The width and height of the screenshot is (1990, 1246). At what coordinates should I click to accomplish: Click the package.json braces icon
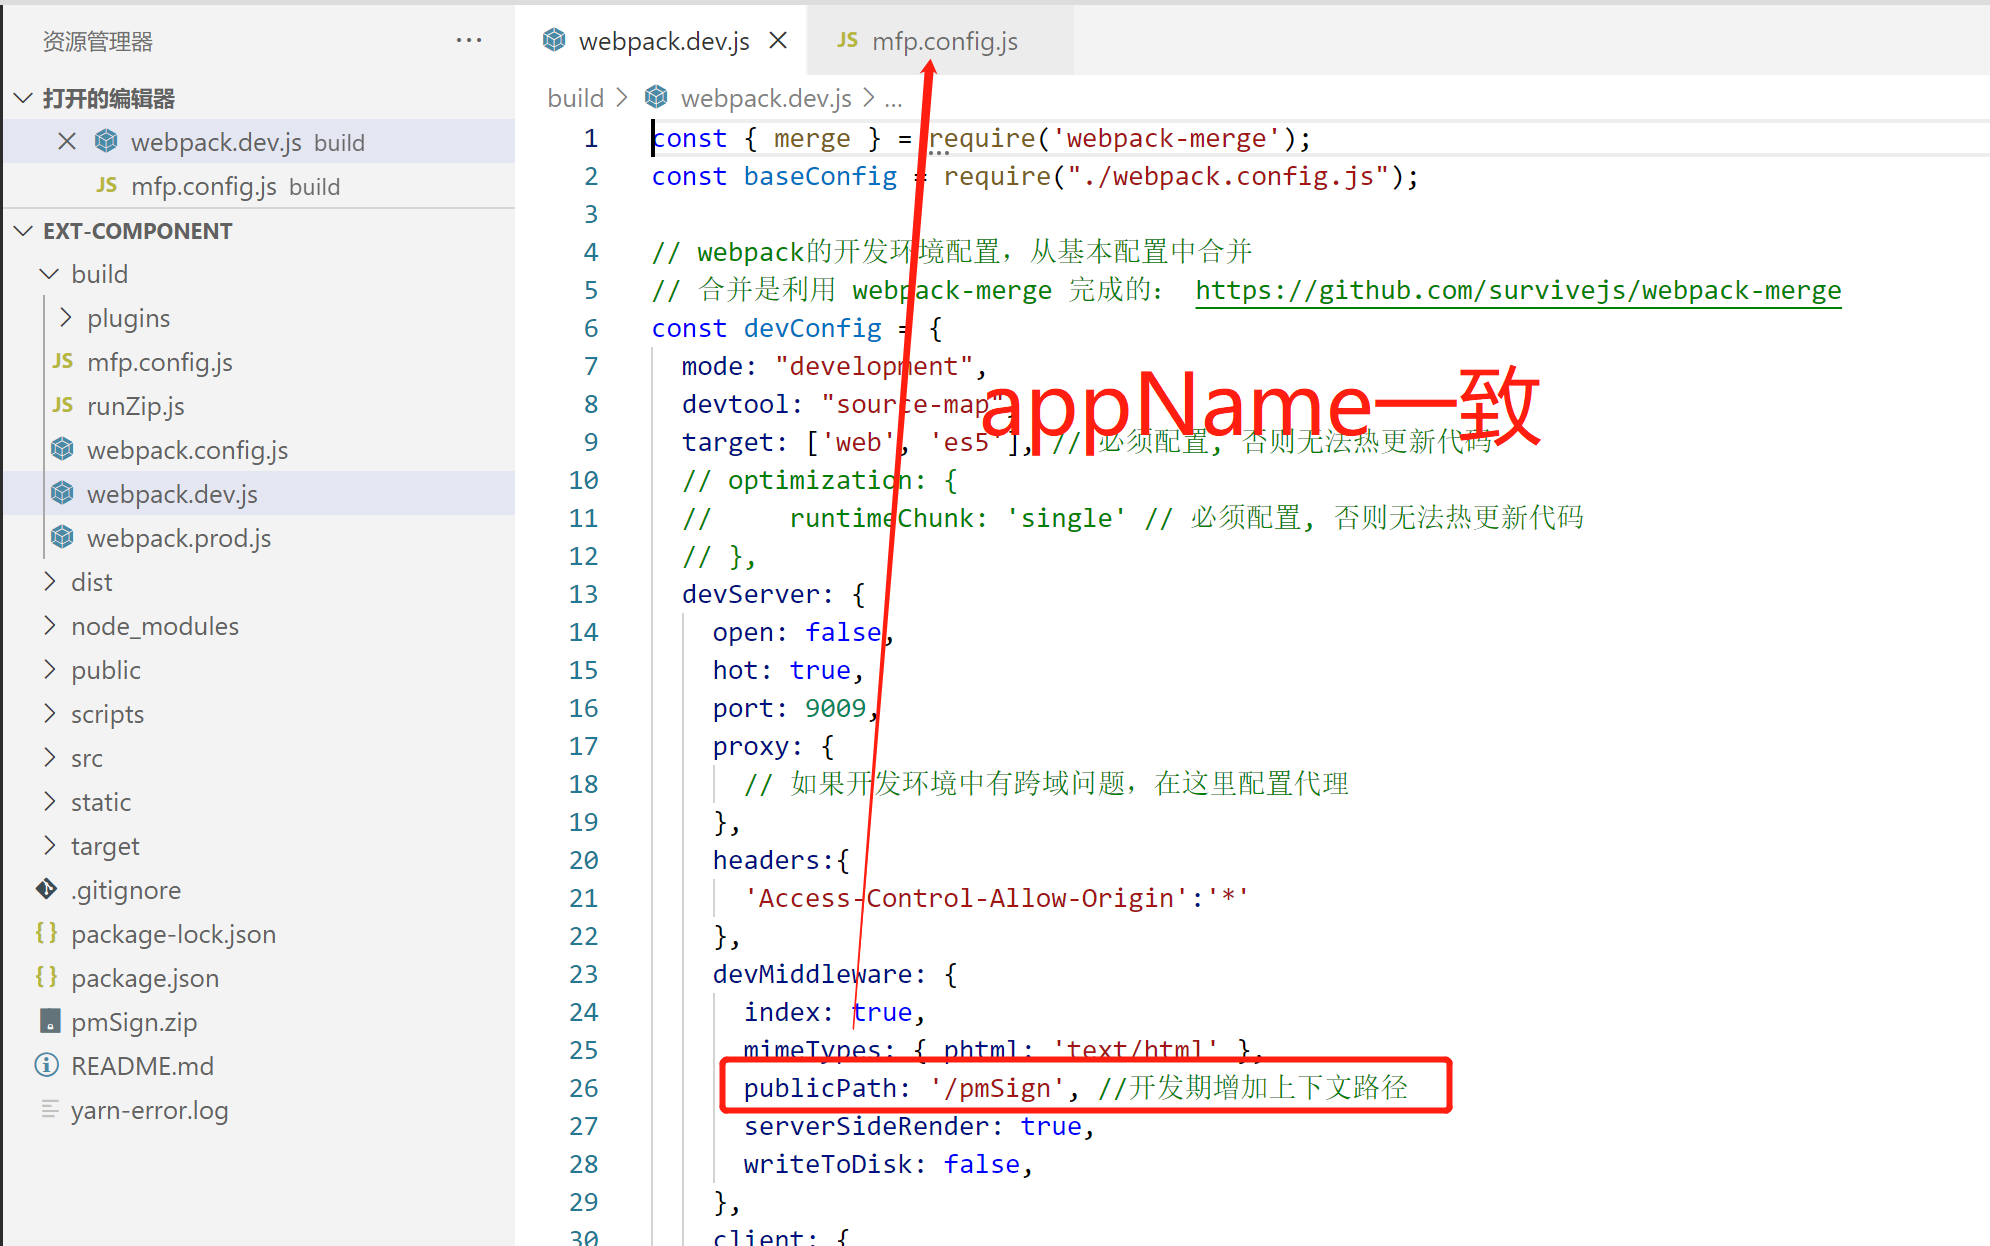(x=47, y=978)
